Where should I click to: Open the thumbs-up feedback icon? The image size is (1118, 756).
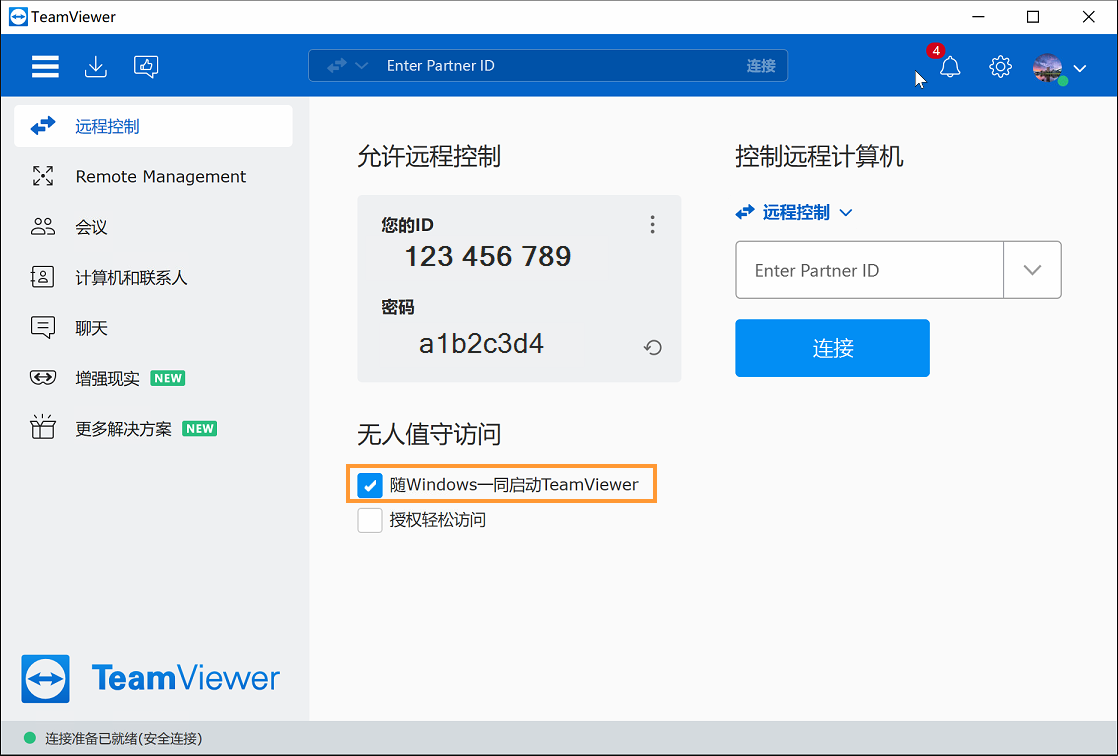146,66
